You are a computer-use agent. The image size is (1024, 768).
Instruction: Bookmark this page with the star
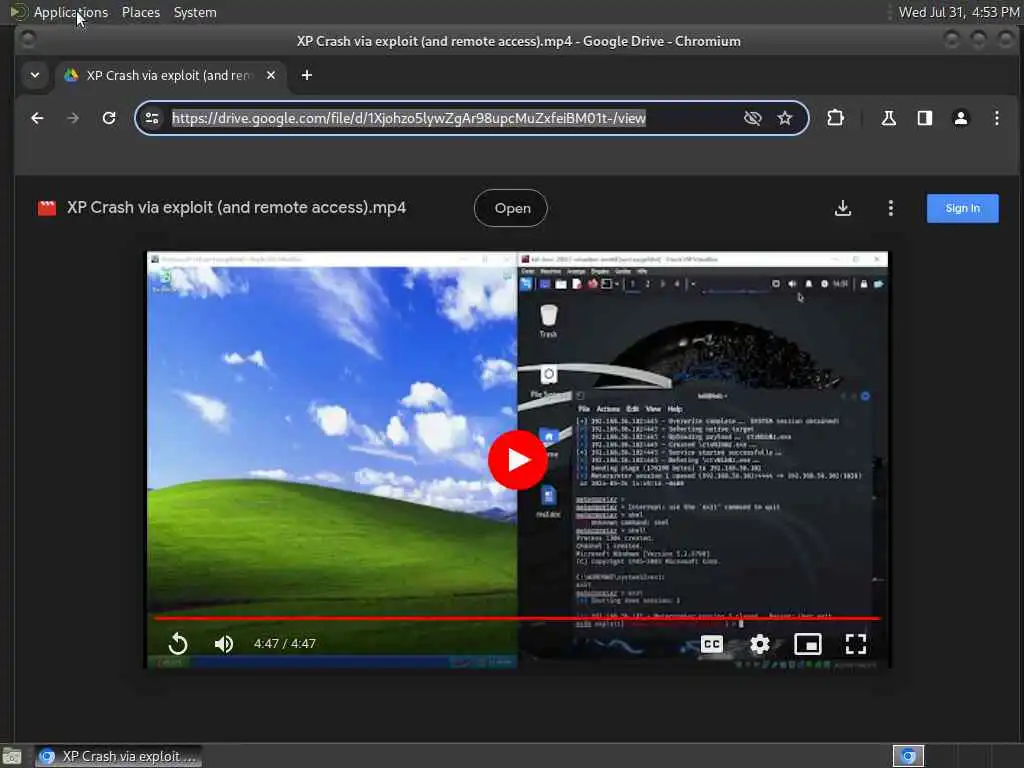tap(785, 118)
